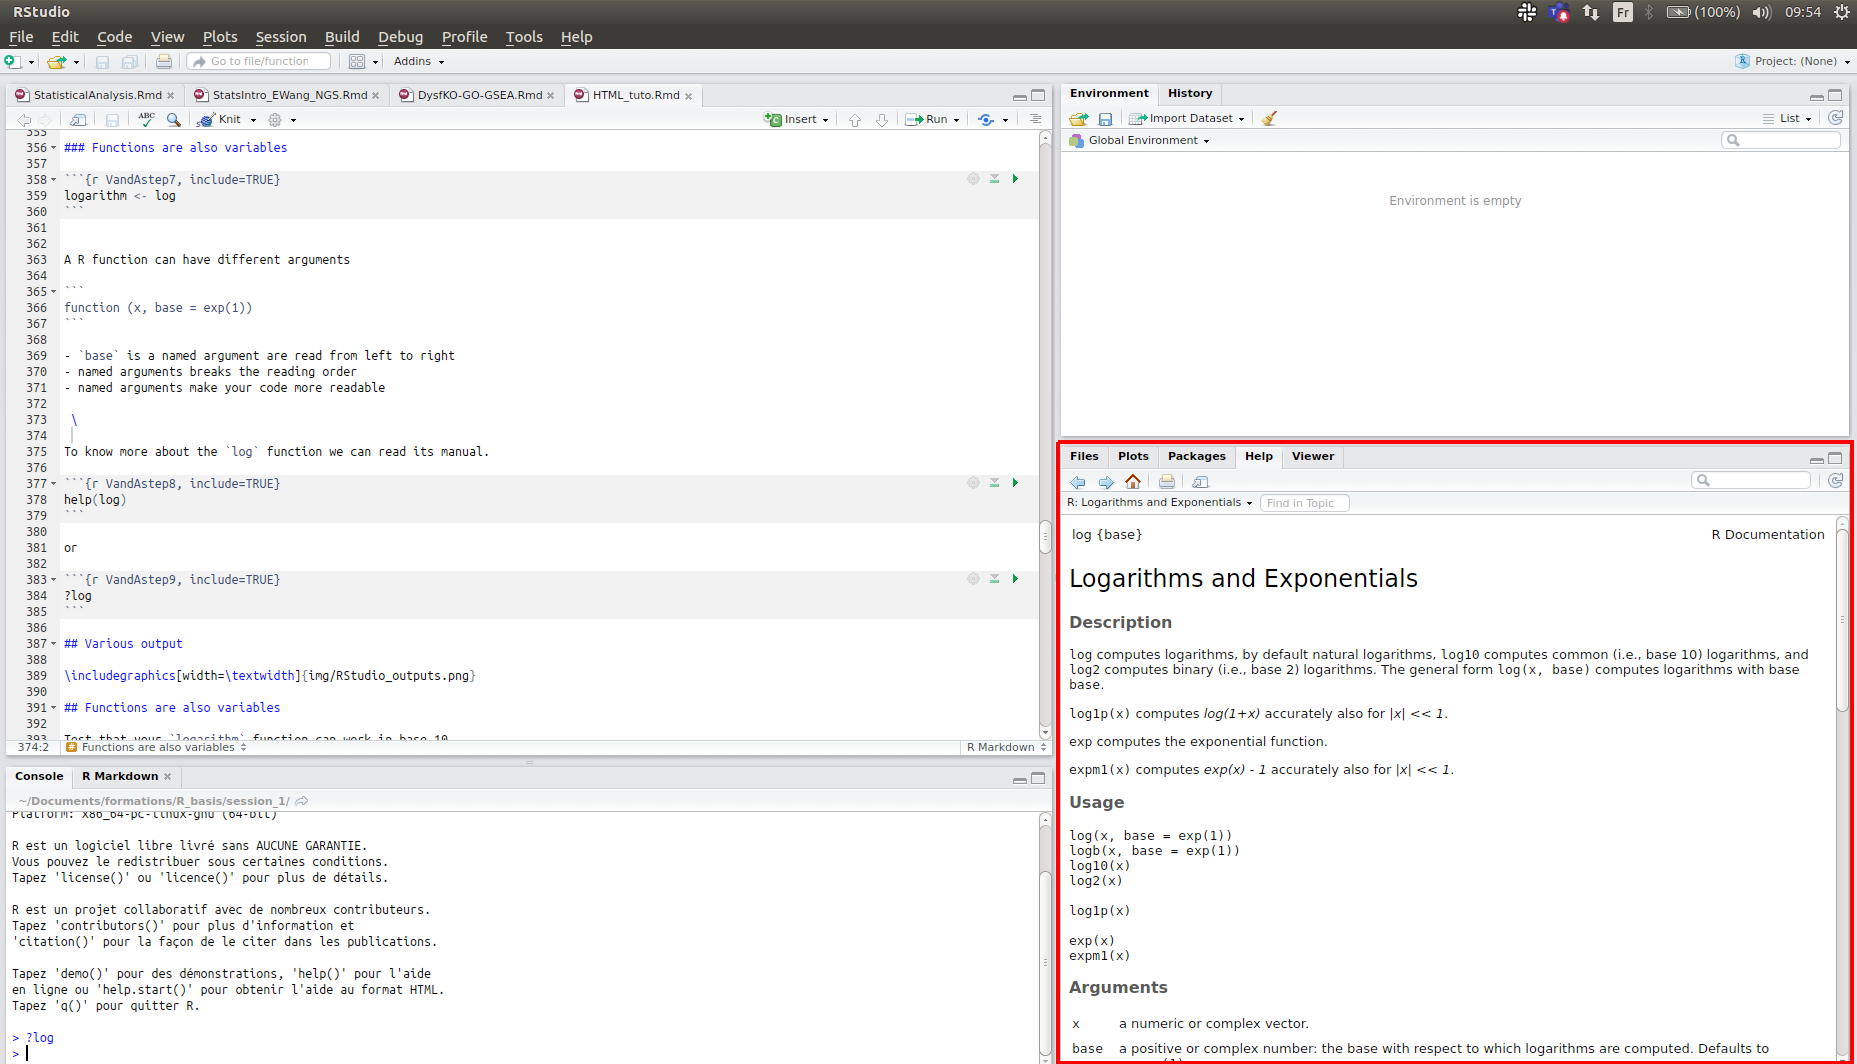Open Find/Replace magnifier in editor toolbar
Screen dimensions: 1857x1064
click(174, 120)
